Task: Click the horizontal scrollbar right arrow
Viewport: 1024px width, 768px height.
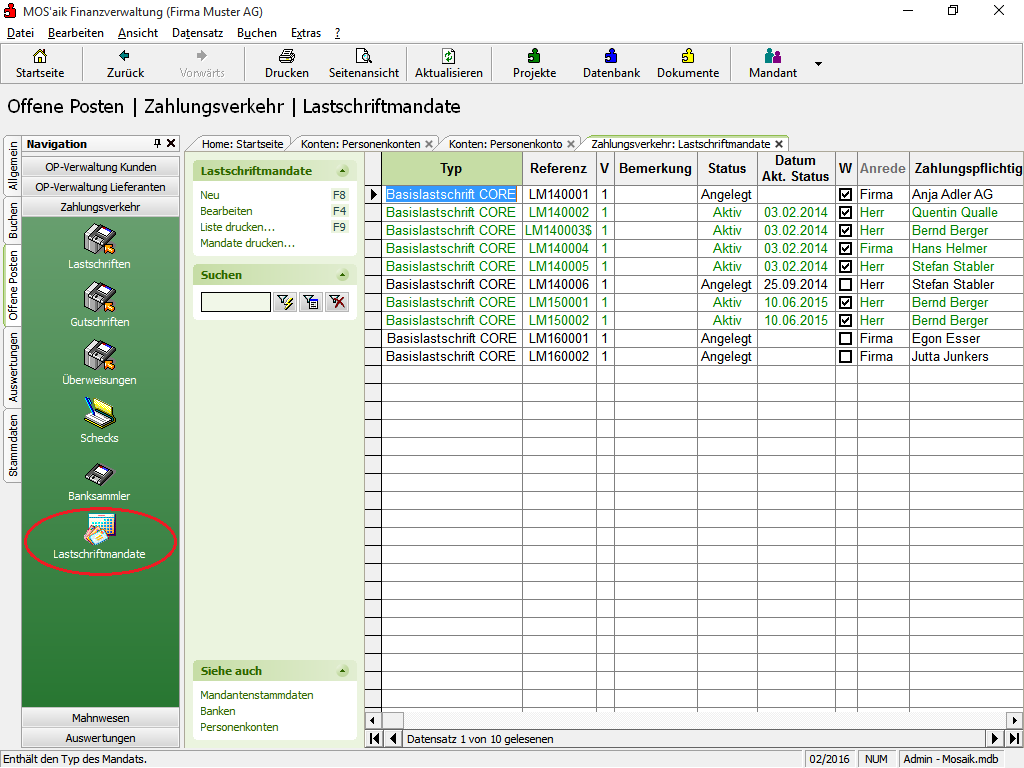Action: pyautogui.click(x=1015, y=720)
